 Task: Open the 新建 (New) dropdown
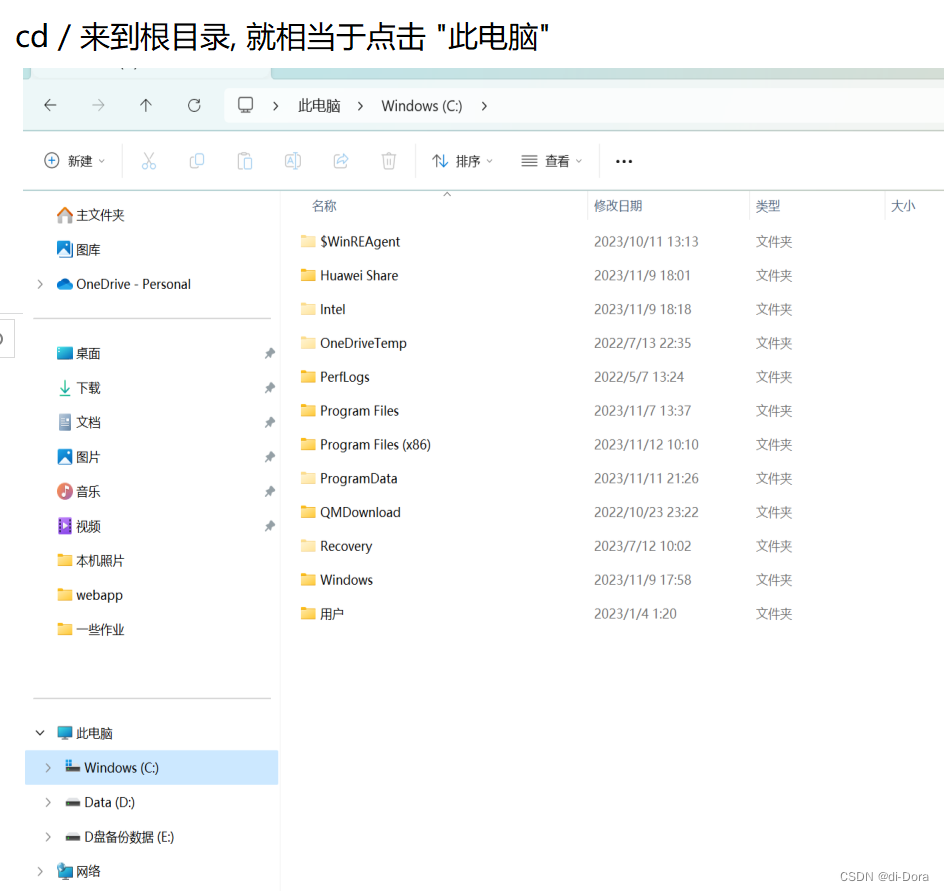(75, 161)
